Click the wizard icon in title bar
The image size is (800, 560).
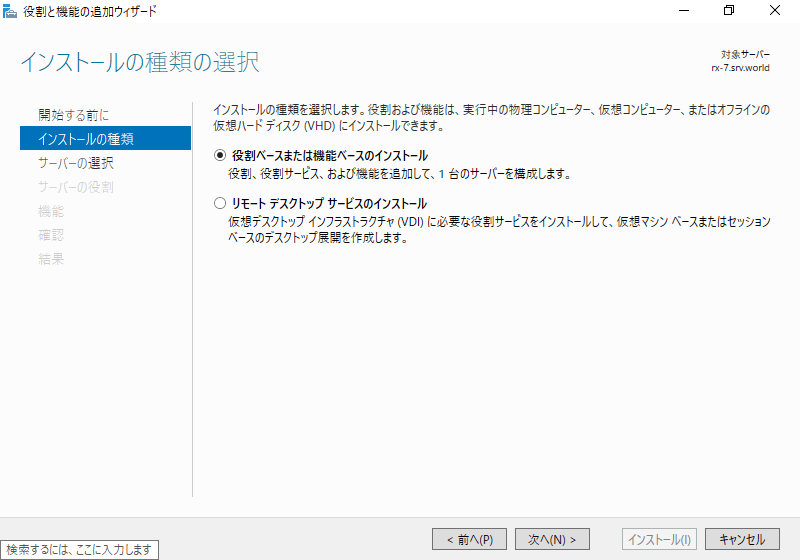tap(10, 11)
